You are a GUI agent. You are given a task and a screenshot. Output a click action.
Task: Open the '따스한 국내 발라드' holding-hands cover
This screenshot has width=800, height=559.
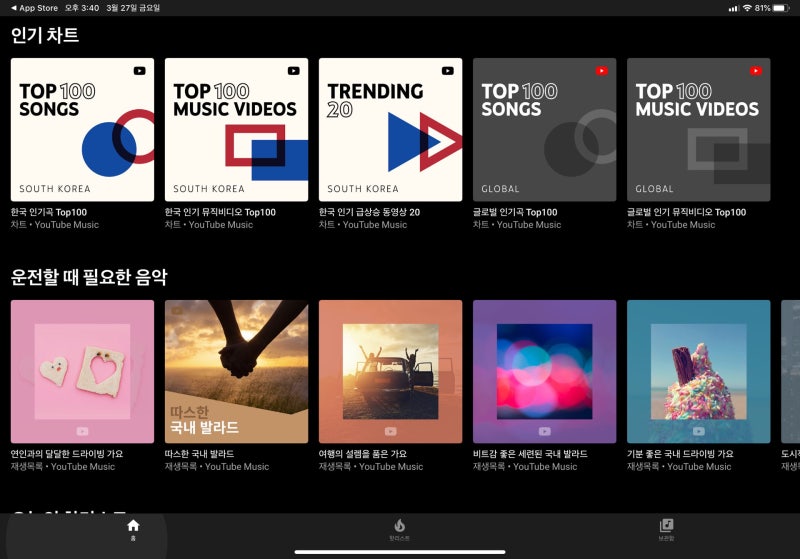point(236,371)
